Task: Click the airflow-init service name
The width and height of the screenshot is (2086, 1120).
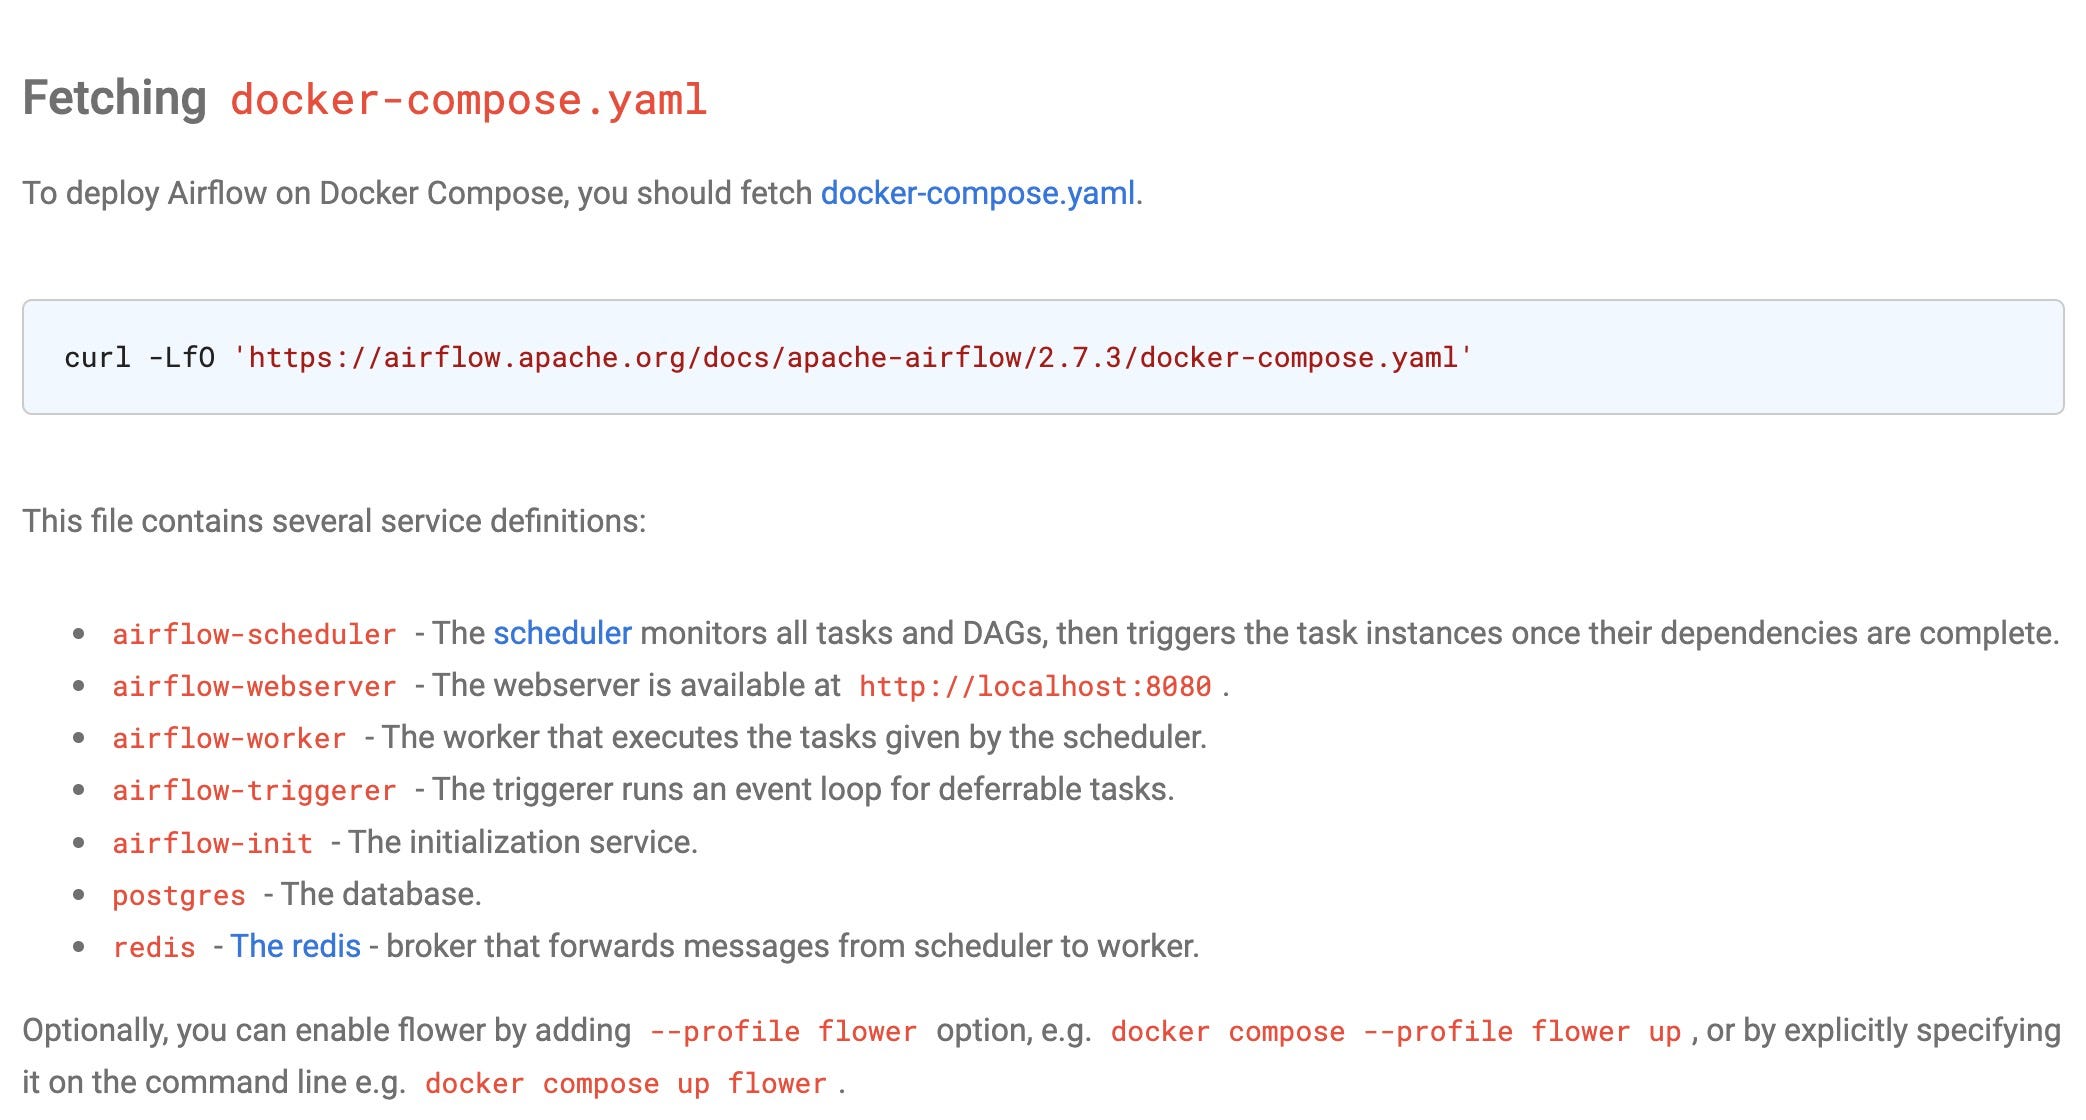Action: (212, 843)
